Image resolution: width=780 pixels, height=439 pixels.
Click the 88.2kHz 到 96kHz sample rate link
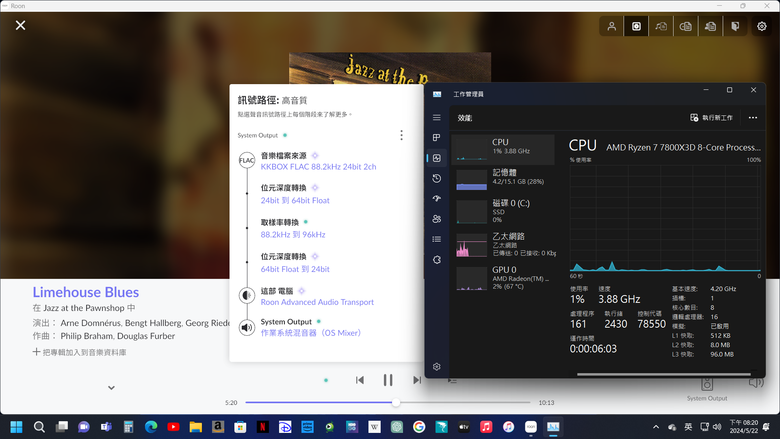pos(293,235)
